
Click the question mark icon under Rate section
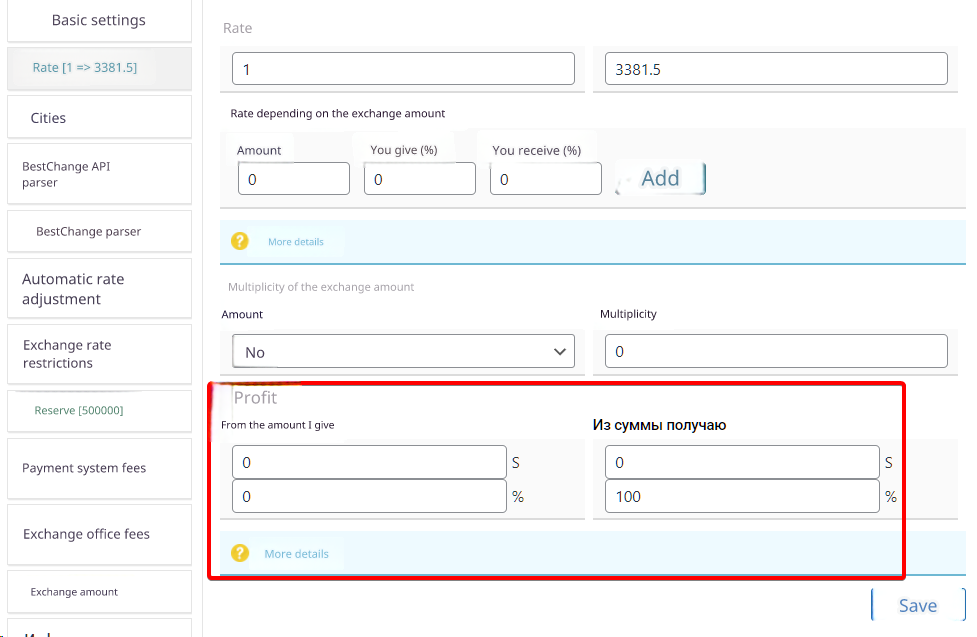(239, 241)
